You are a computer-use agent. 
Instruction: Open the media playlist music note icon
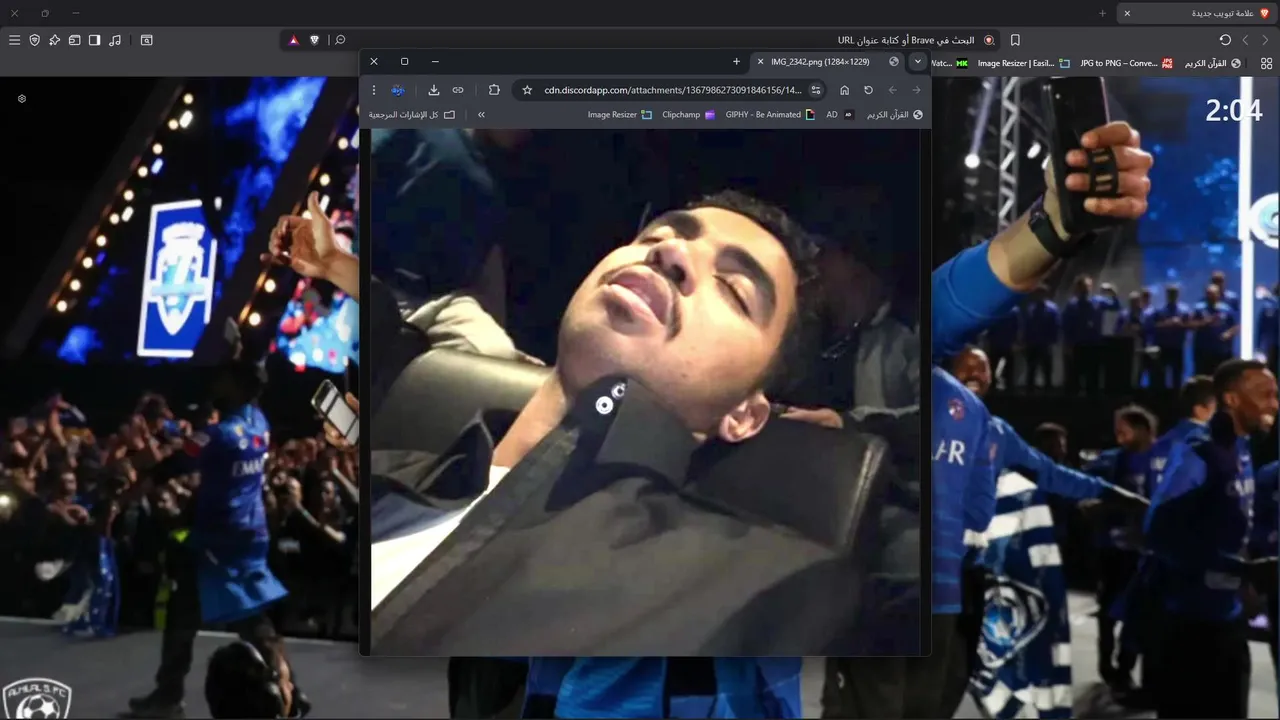pyautogui.click(x=115, y=40)
